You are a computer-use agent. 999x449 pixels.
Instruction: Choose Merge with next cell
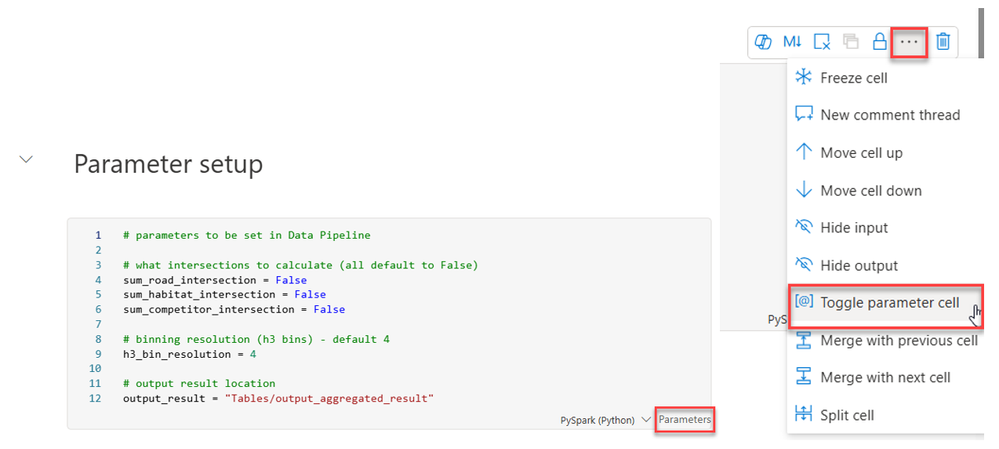[884, 378]
